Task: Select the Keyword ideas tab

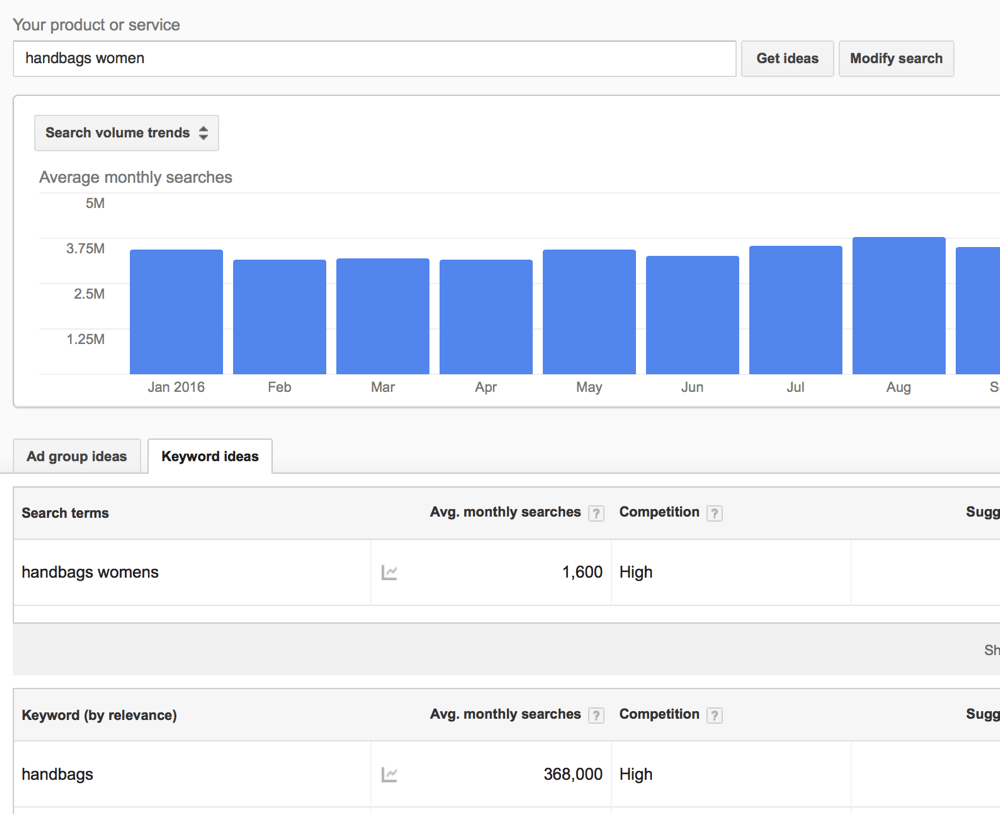Action: click(210, 457)
